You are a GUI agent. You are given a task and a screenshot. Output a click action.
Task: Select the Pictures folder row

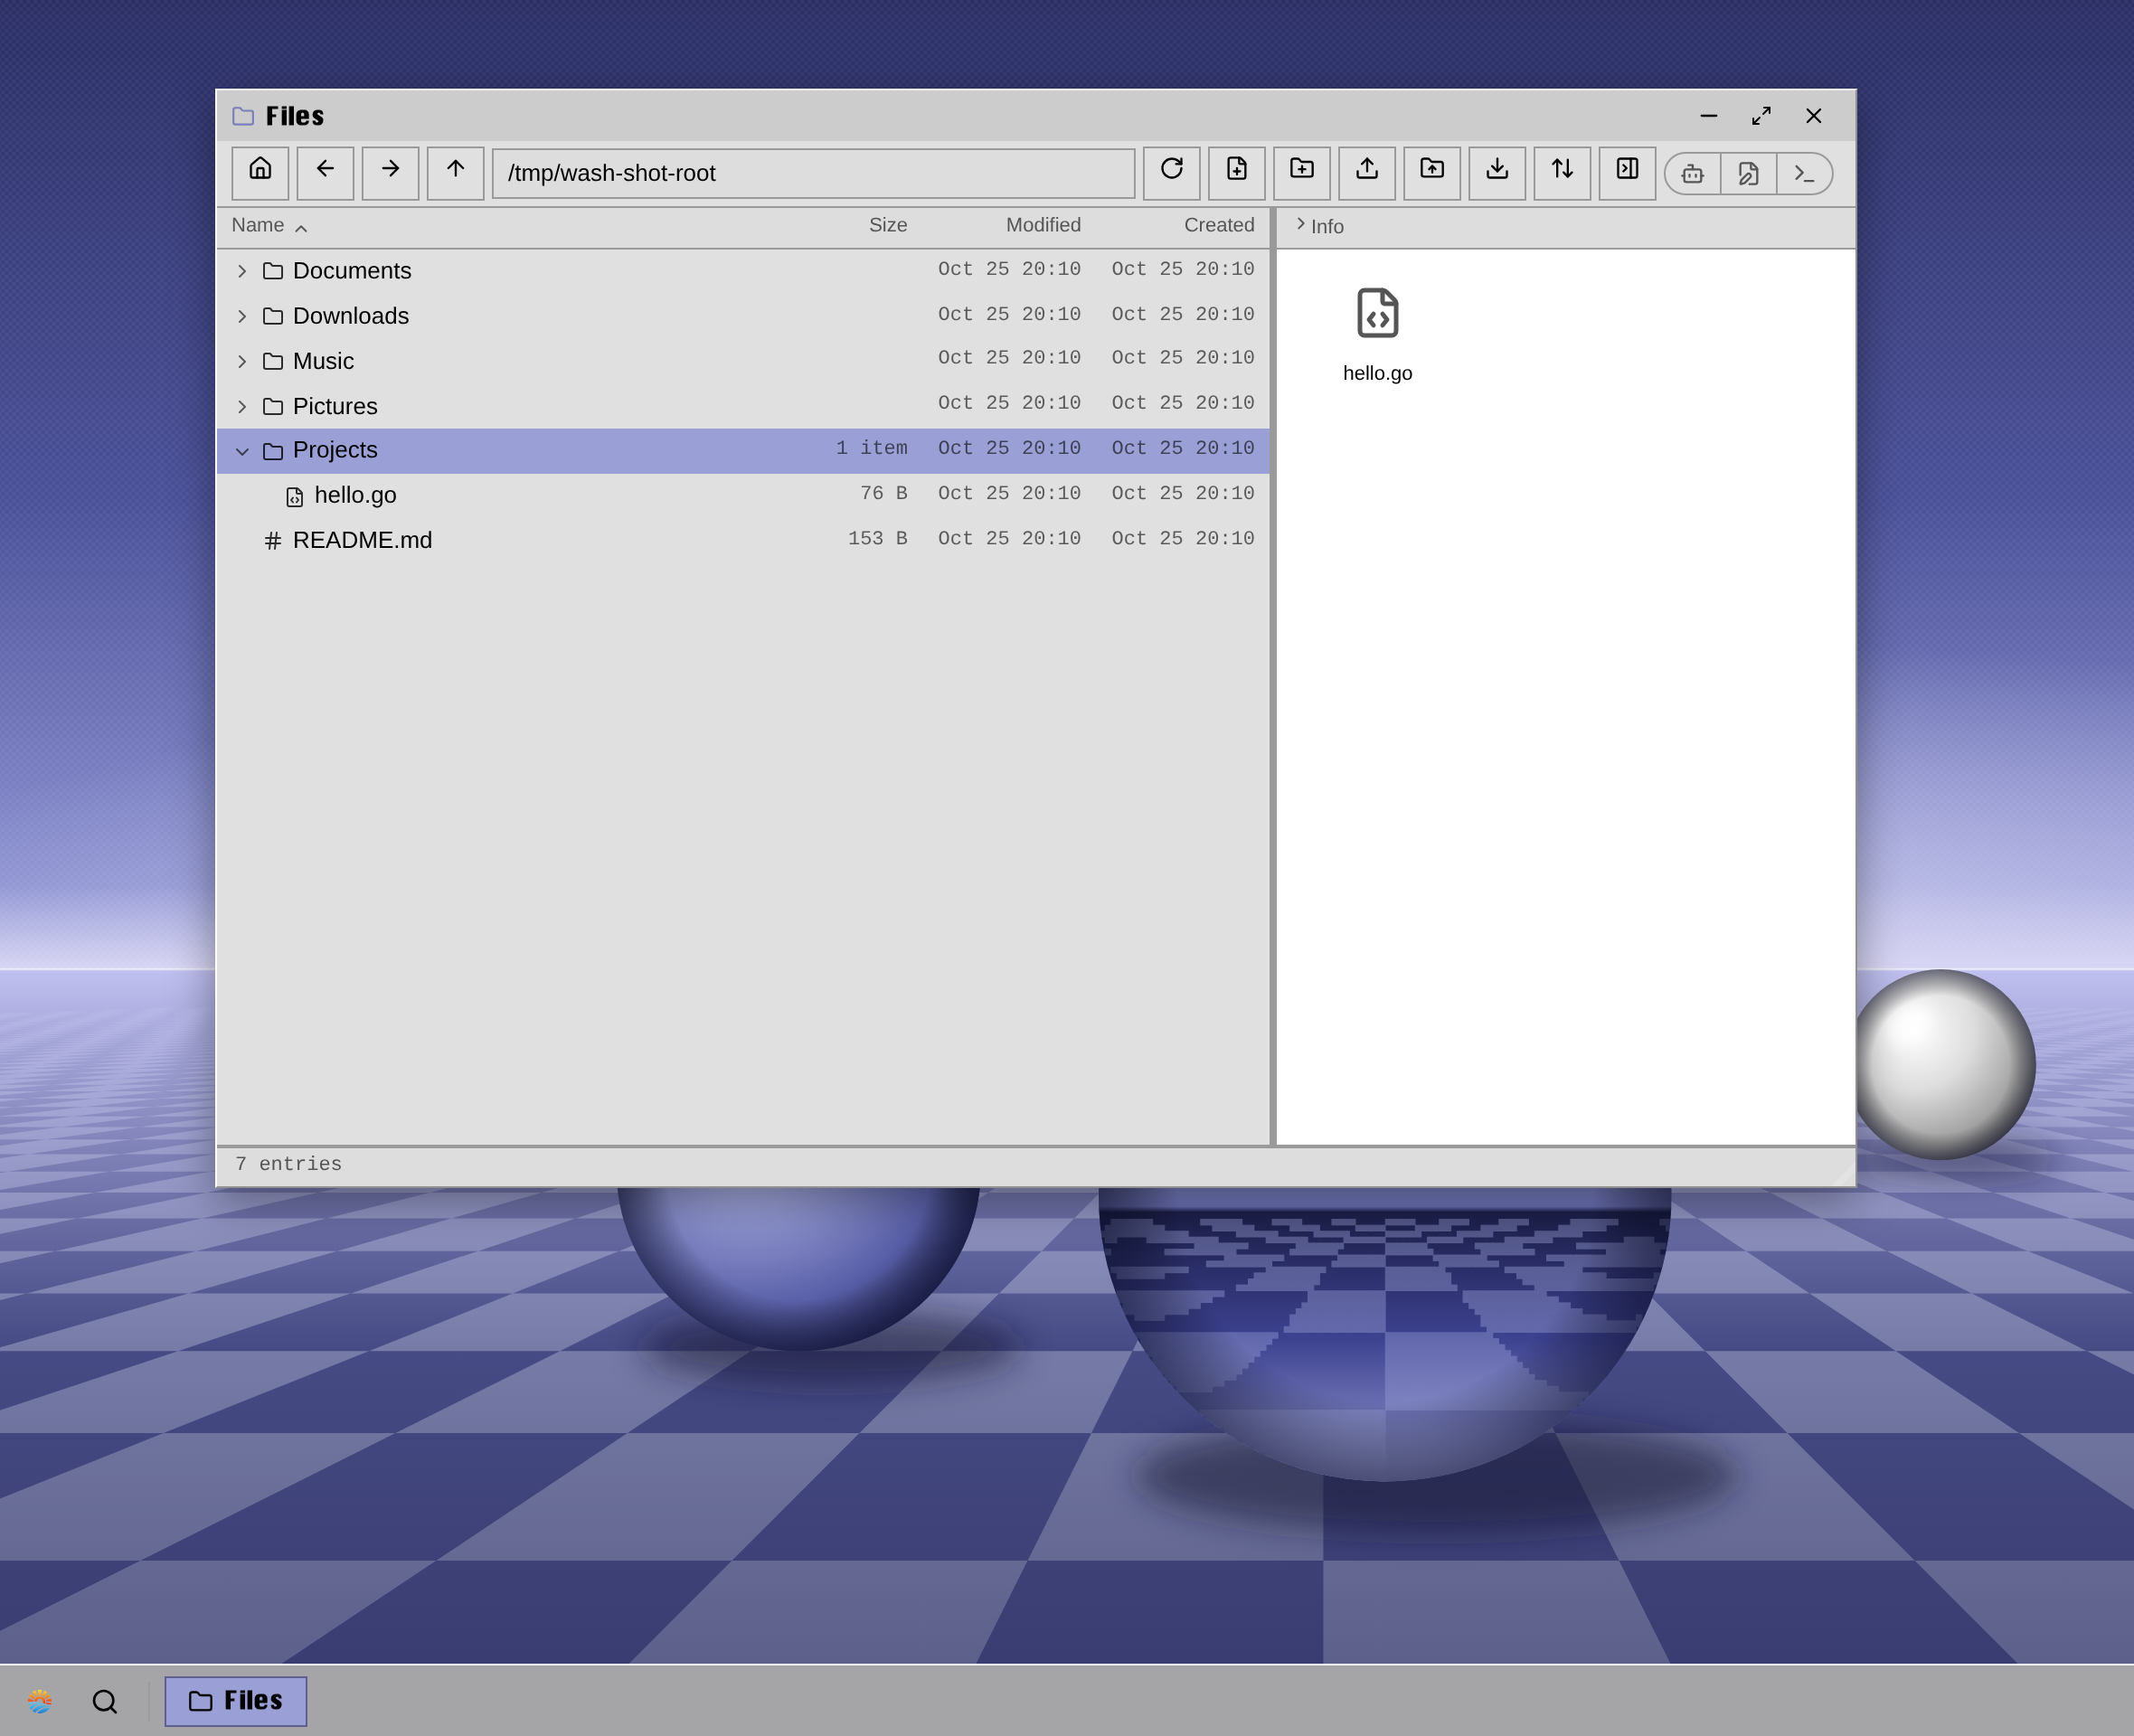[743, 406]
